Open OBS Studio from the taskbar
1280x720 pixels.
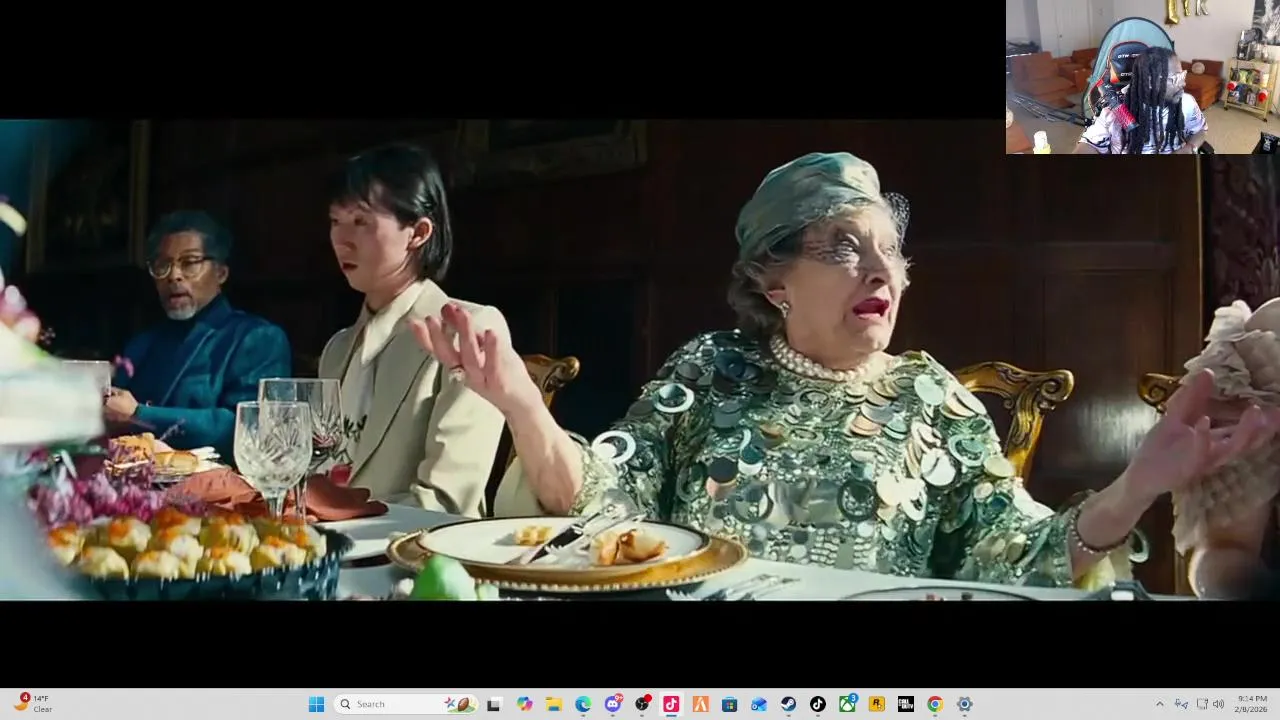(642, 704)
